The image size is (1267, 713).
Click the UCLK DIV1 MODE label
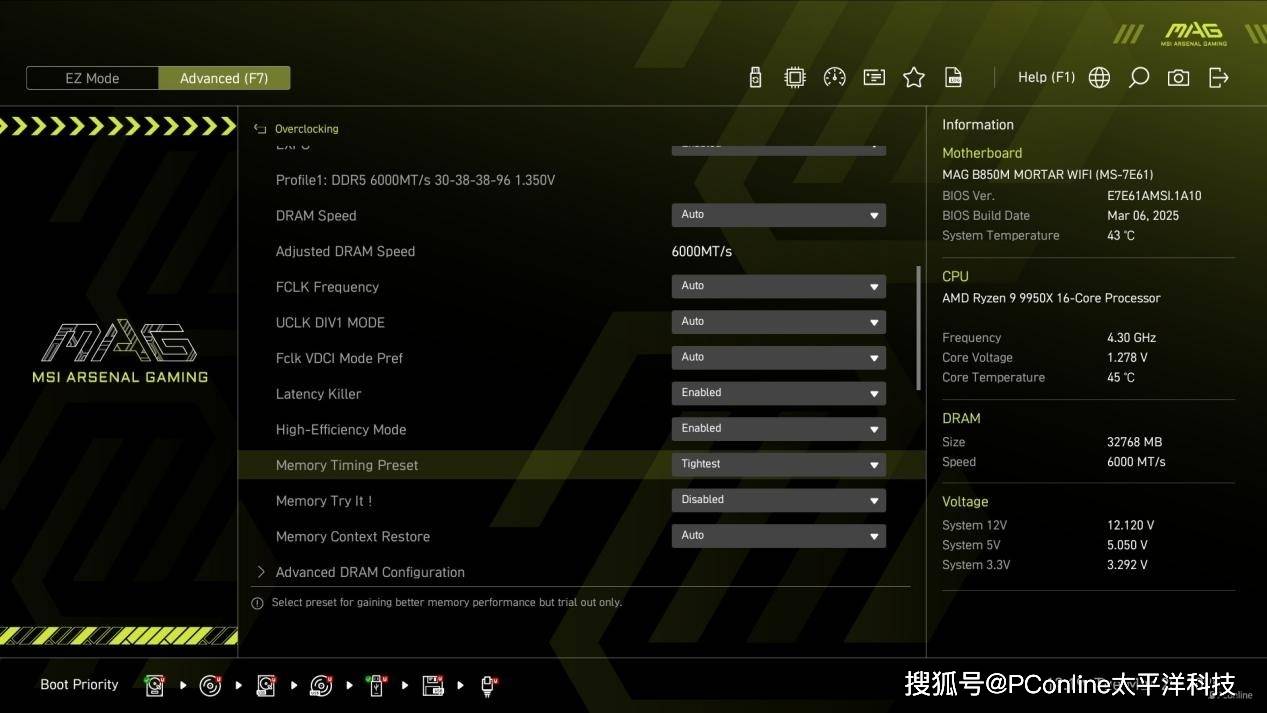330,323
